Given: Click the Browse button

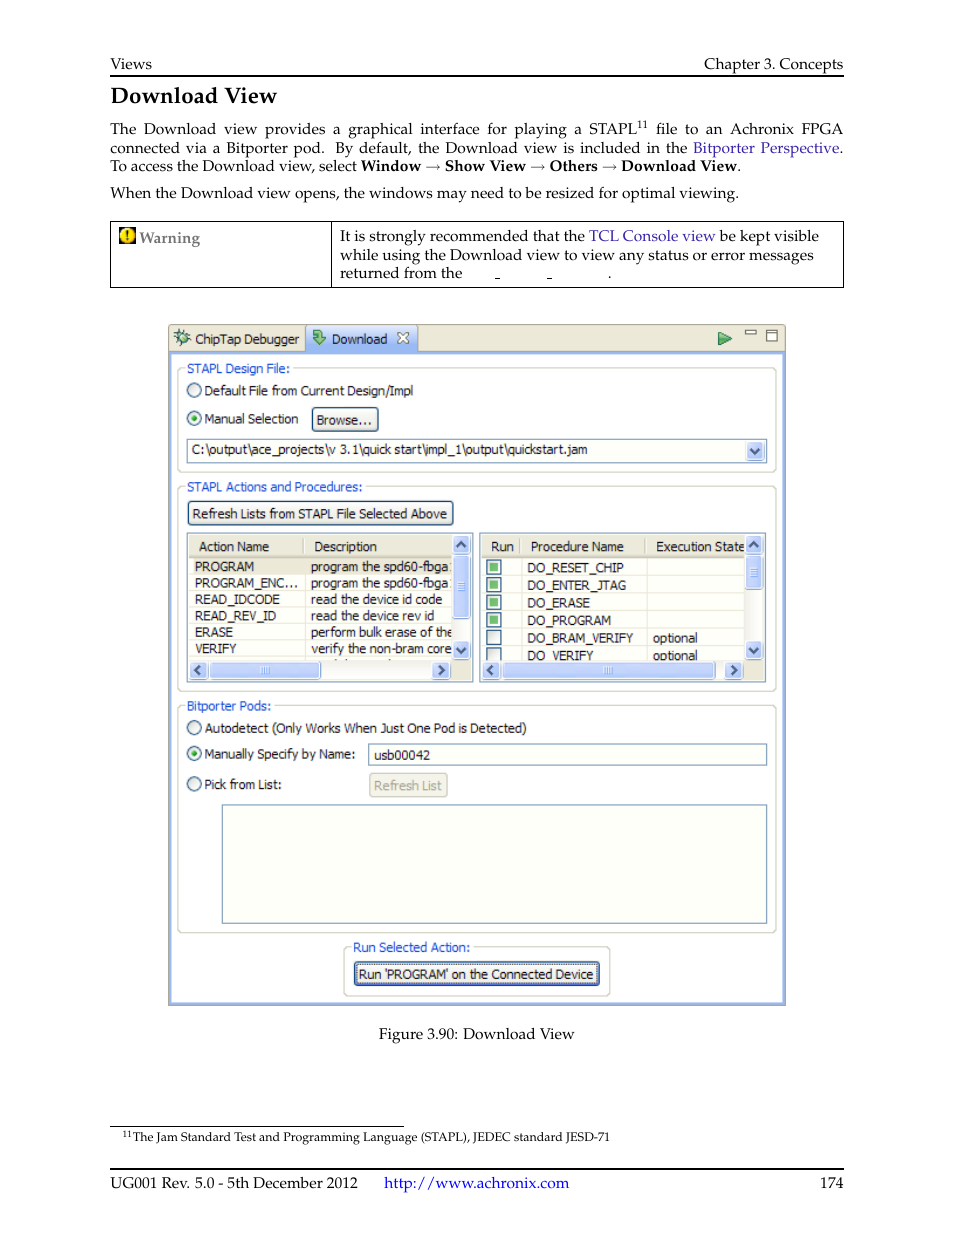Looking at the screenshot, I should [x=344, y=419].
